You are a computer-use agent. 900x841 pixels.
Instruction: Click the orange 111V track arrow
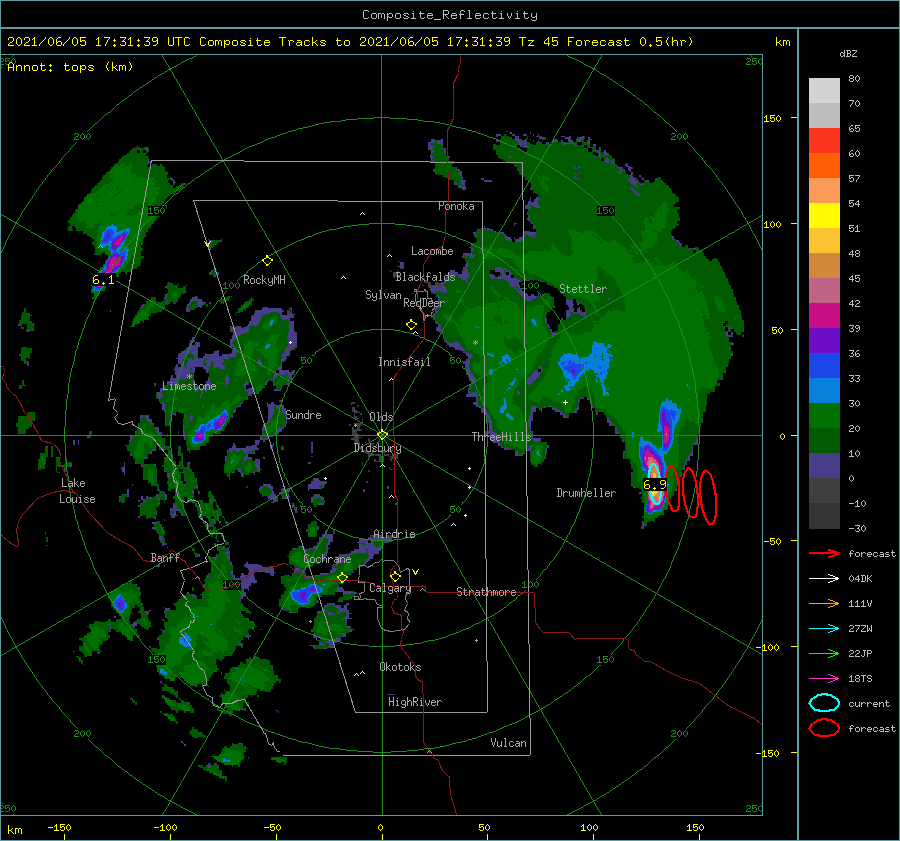coord(824,603)
